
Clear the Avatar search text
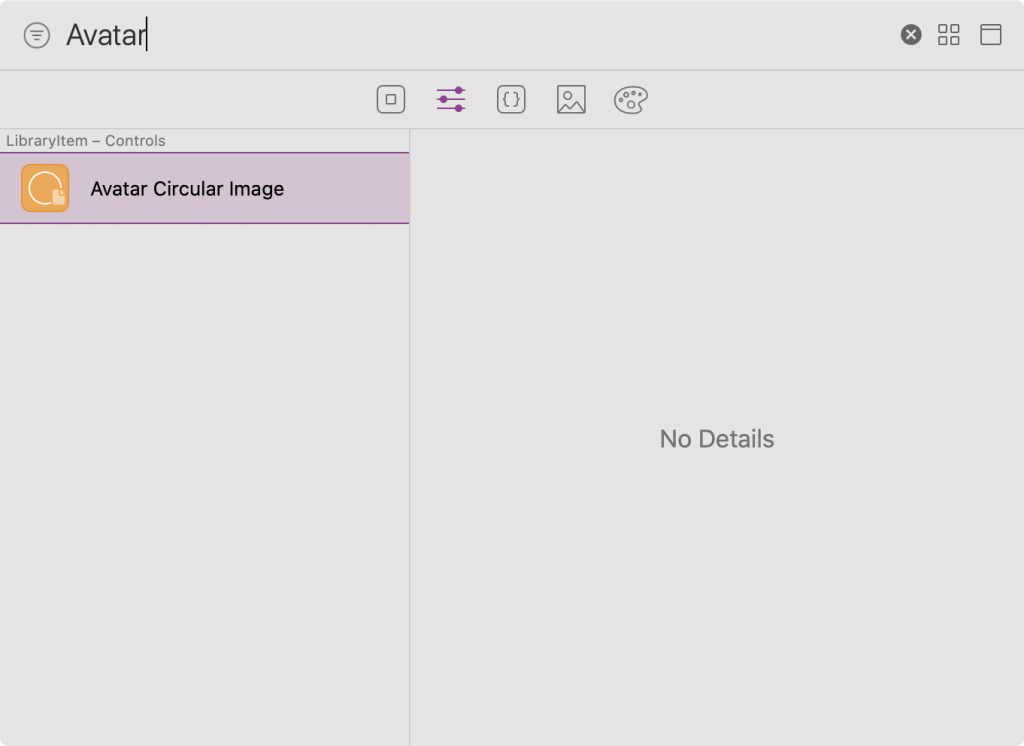click(x=910, y=35)
